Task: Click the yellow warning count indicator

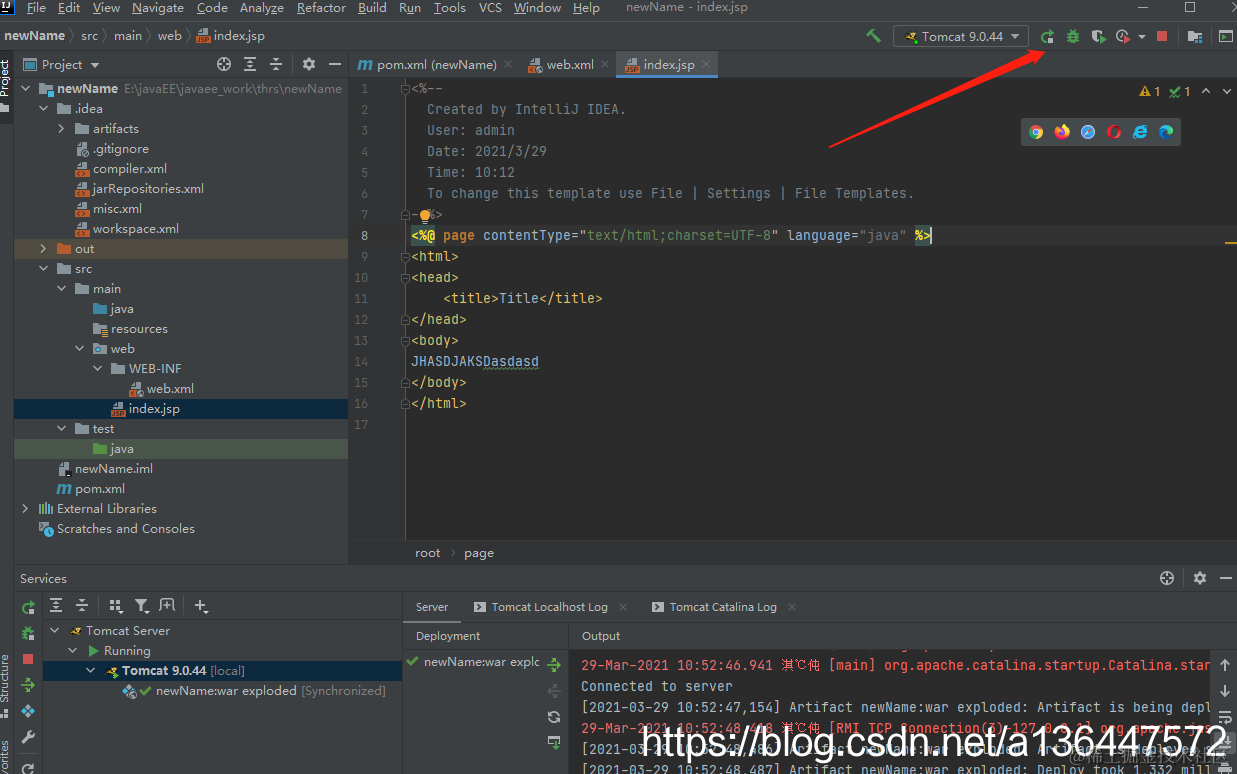Action: coord(1150,91)
